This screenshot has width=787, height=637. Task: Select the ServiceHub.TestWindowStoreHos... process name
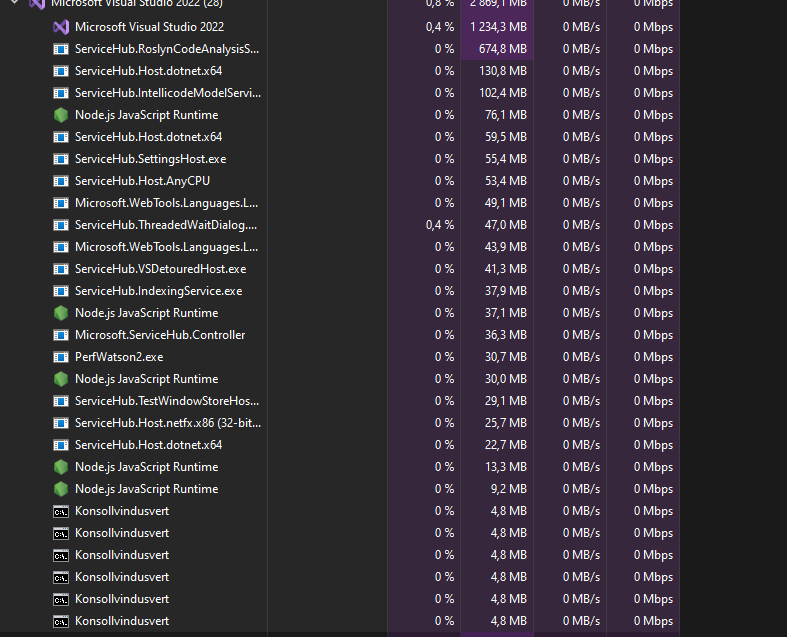167,401
